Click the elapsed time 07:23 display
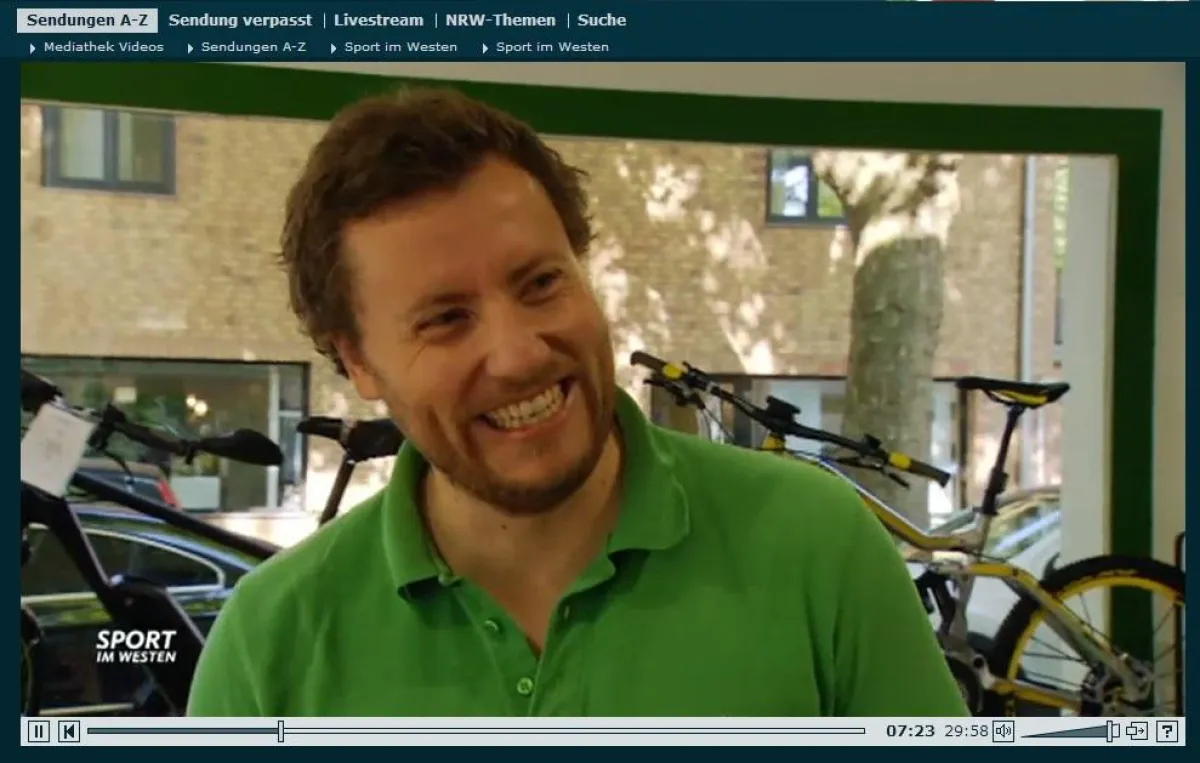 point(910,731)
